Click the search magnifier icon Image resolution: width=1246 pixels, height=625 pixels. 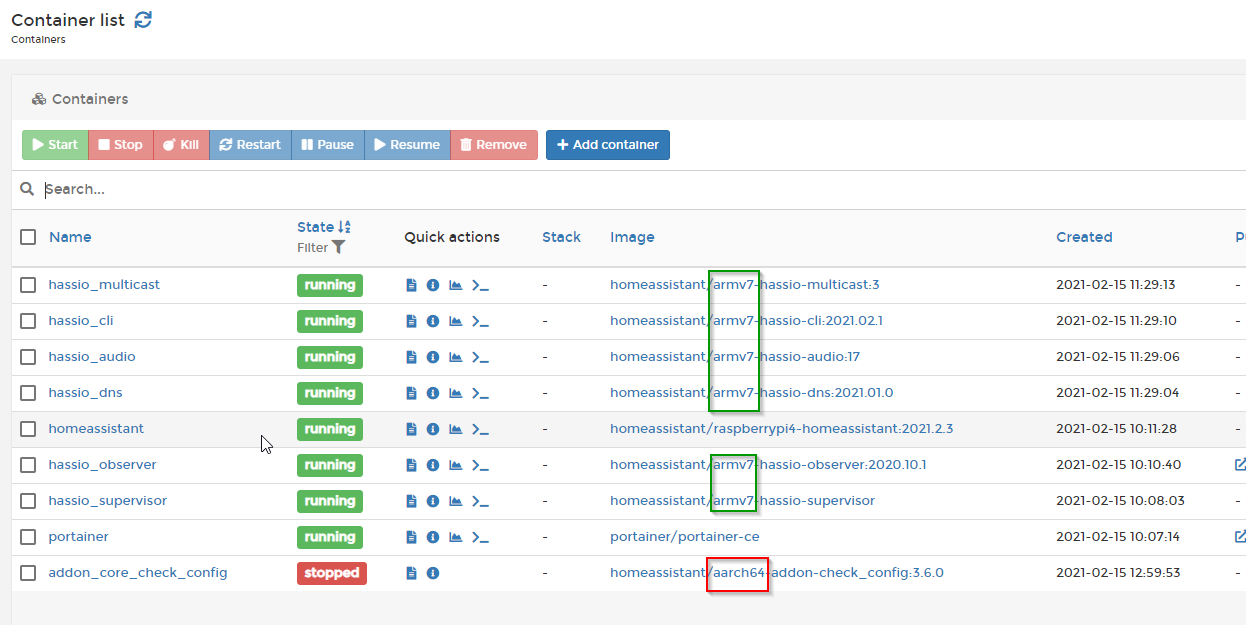click(26, 188)
